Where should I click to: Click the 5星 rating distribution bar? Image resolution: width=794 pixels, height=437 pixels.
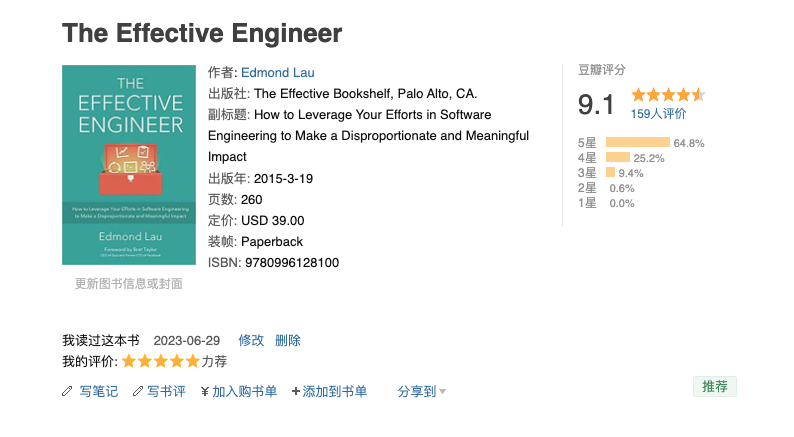pyautogui.click(x=637, y=143)
